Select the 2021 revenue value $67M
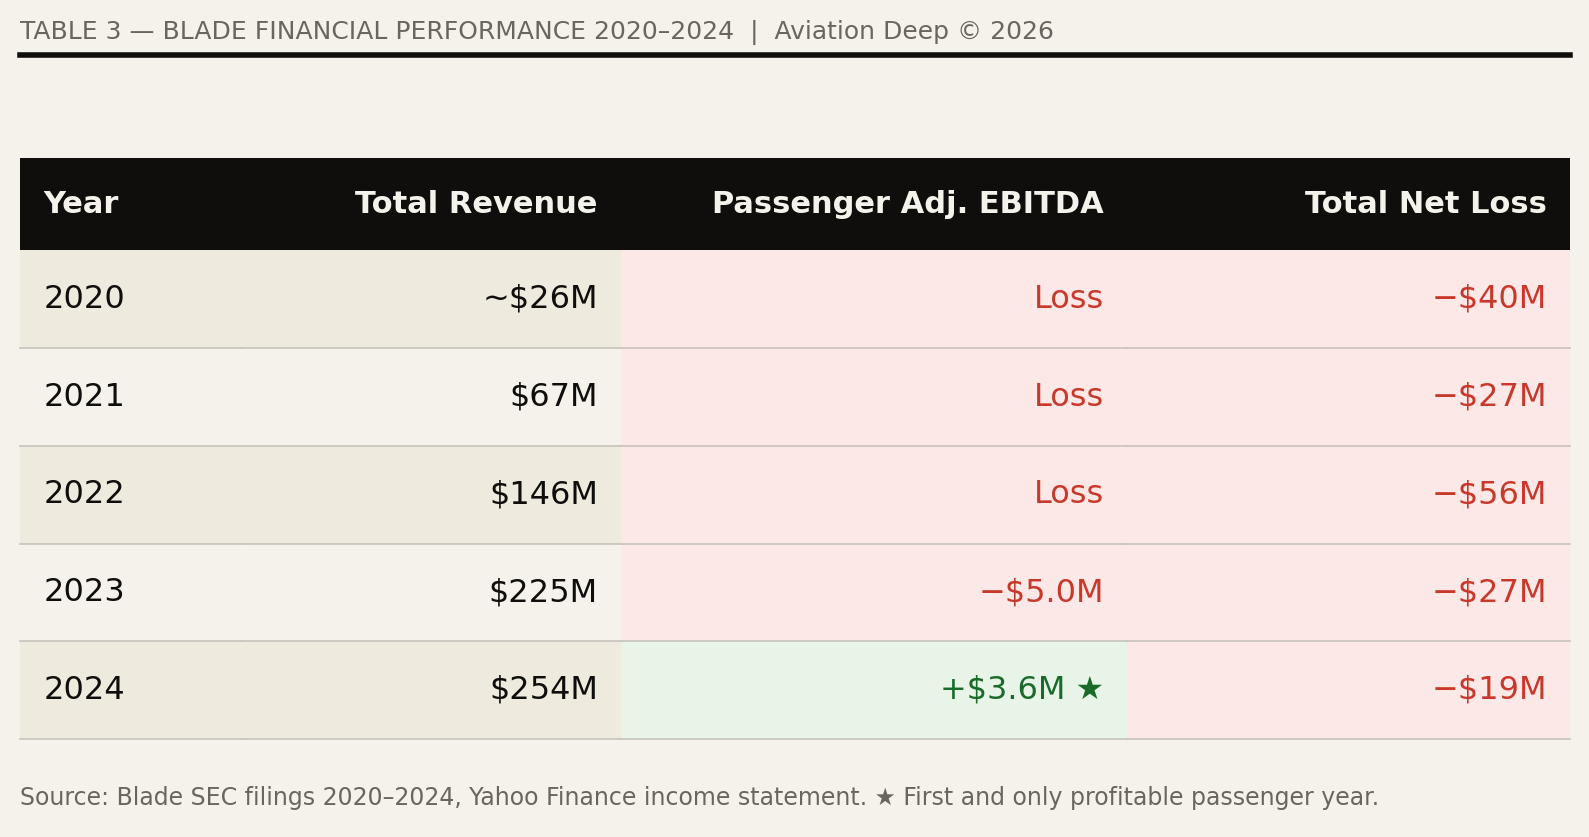The image size is (1589, 837). [x=553, y=397]
